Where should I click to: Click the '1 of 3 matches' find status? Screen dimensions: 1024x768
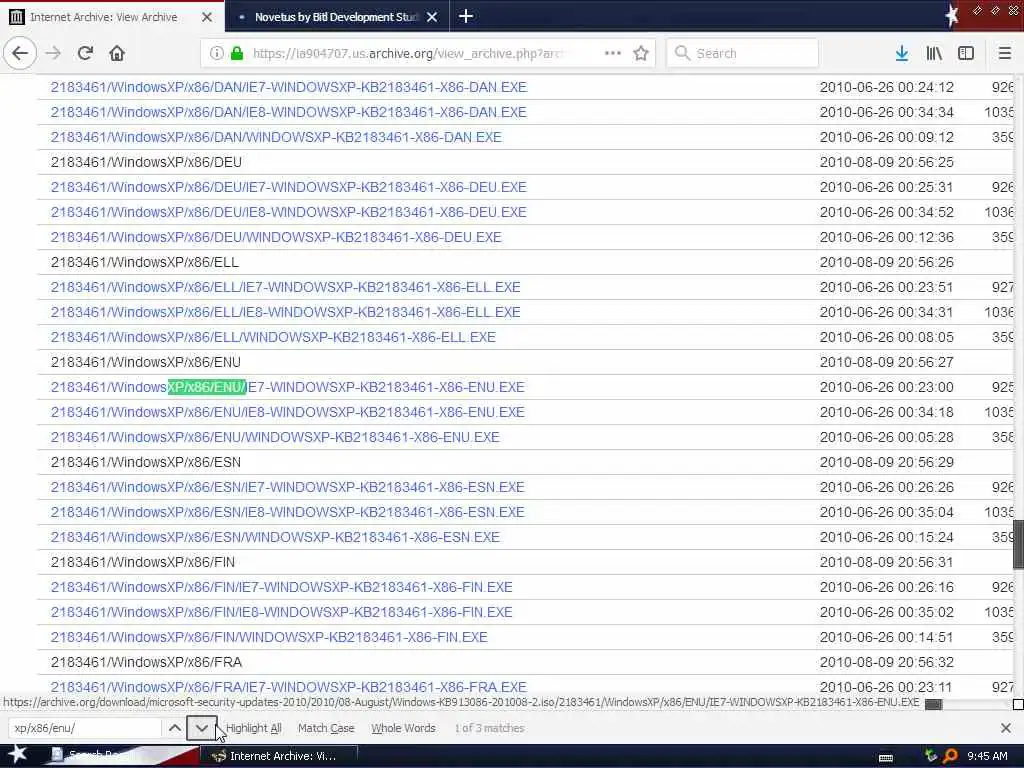[x=489, y=728]
